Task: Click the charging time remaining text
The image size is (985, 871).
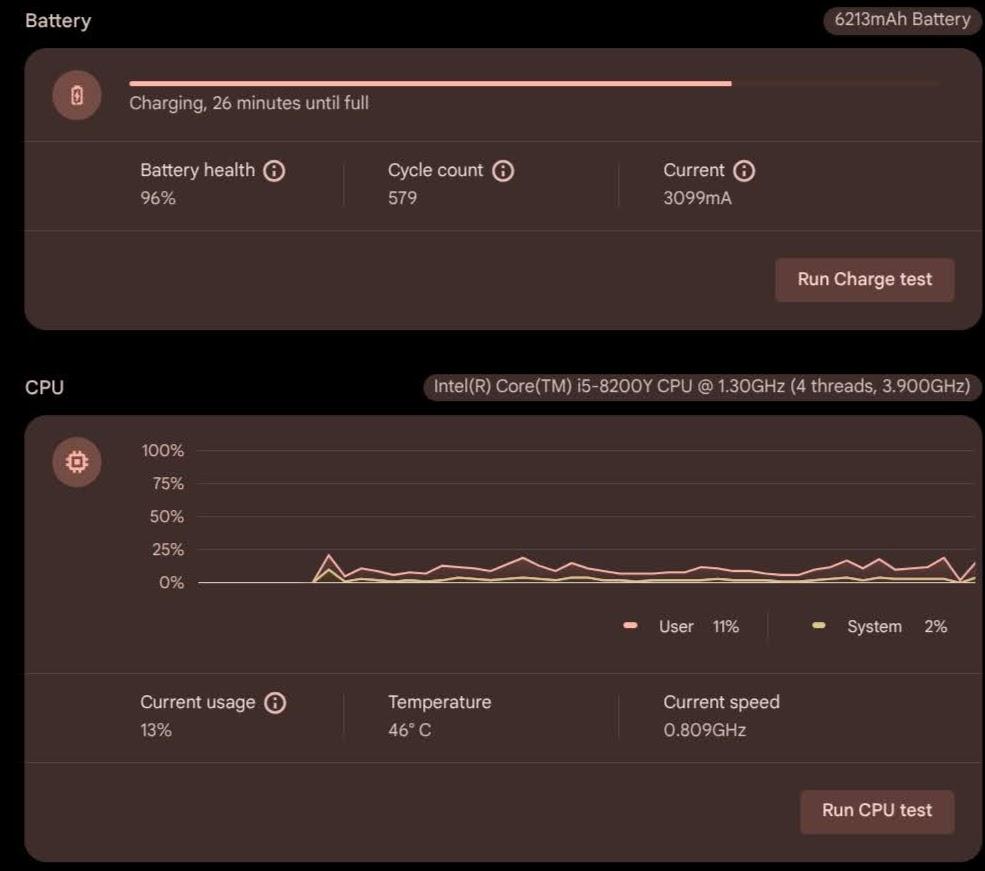Action: (x=249, y=103)
